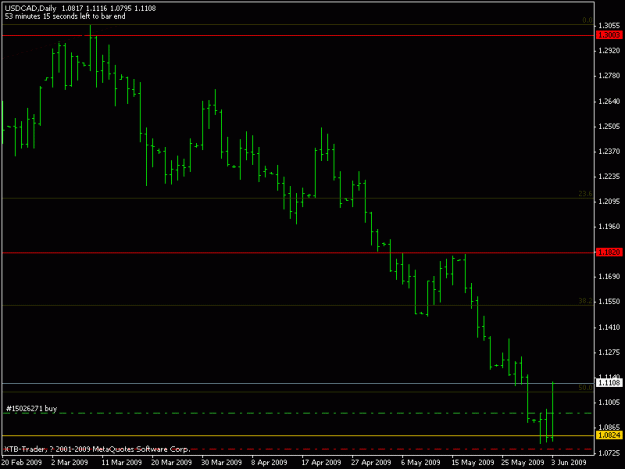Click the '6 May 2009' date on time axis
Screen dimensions: 625x469
point(421,463)
